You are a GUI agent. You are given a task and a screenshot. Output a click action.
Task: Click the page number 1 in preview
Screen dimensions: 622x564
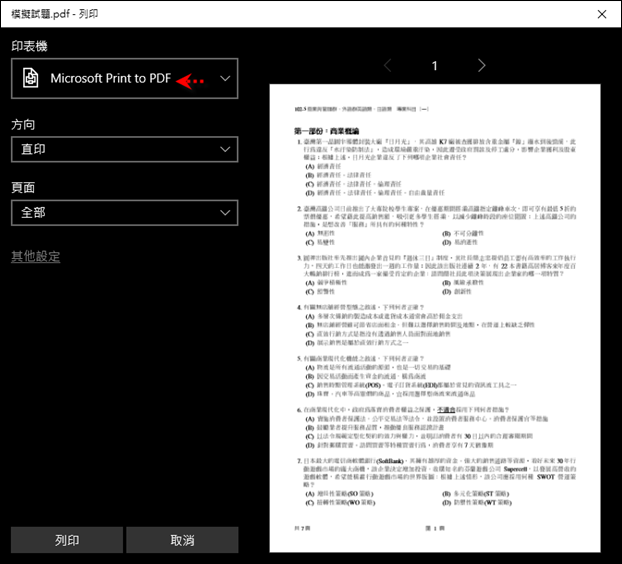435,66
